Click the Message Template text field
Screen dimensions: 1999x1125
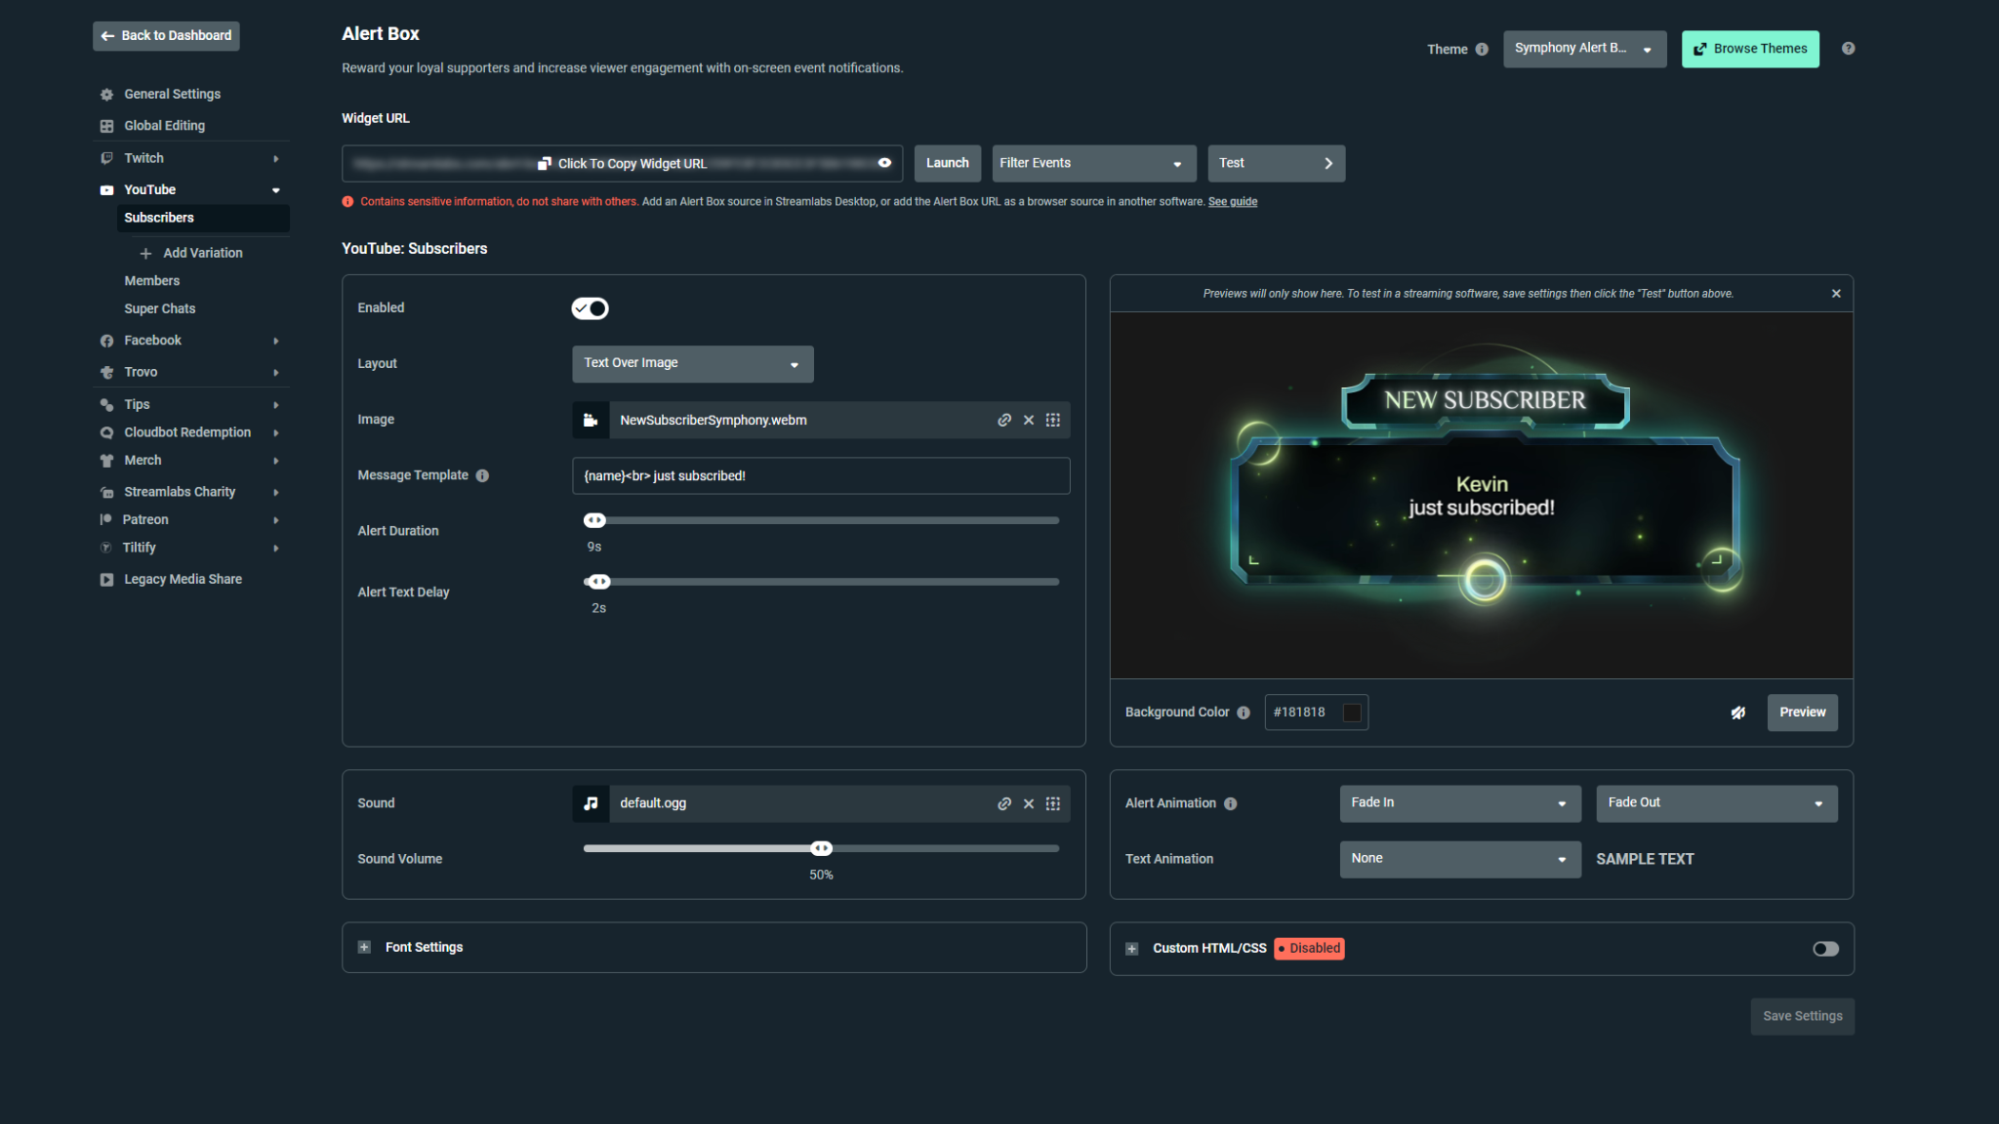tap(820, 476)
